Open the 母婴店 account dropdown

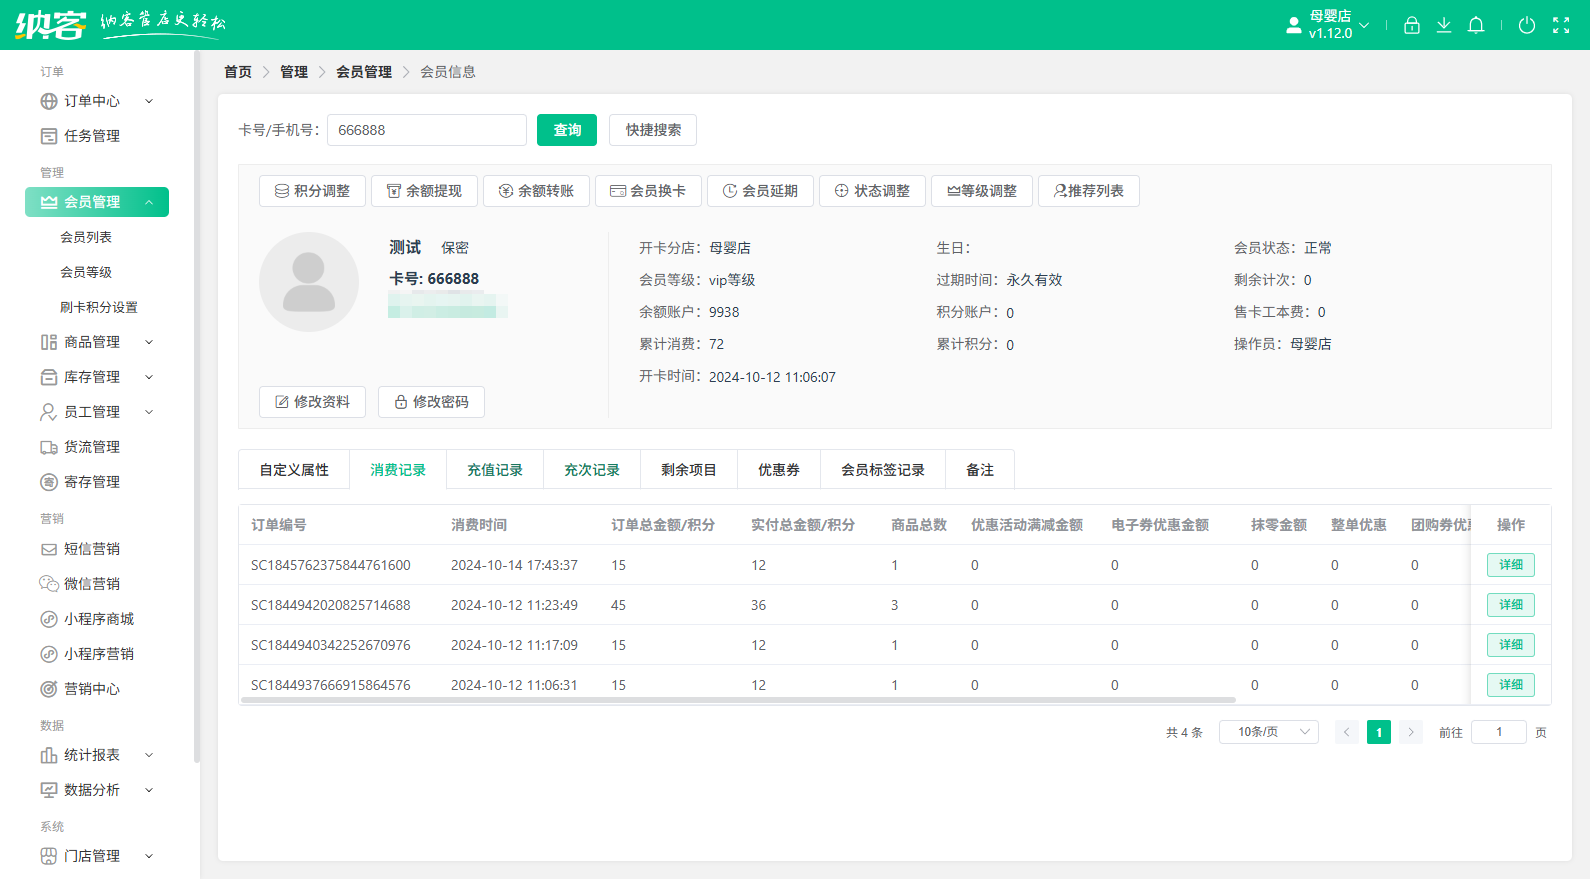click(1329, 25)
